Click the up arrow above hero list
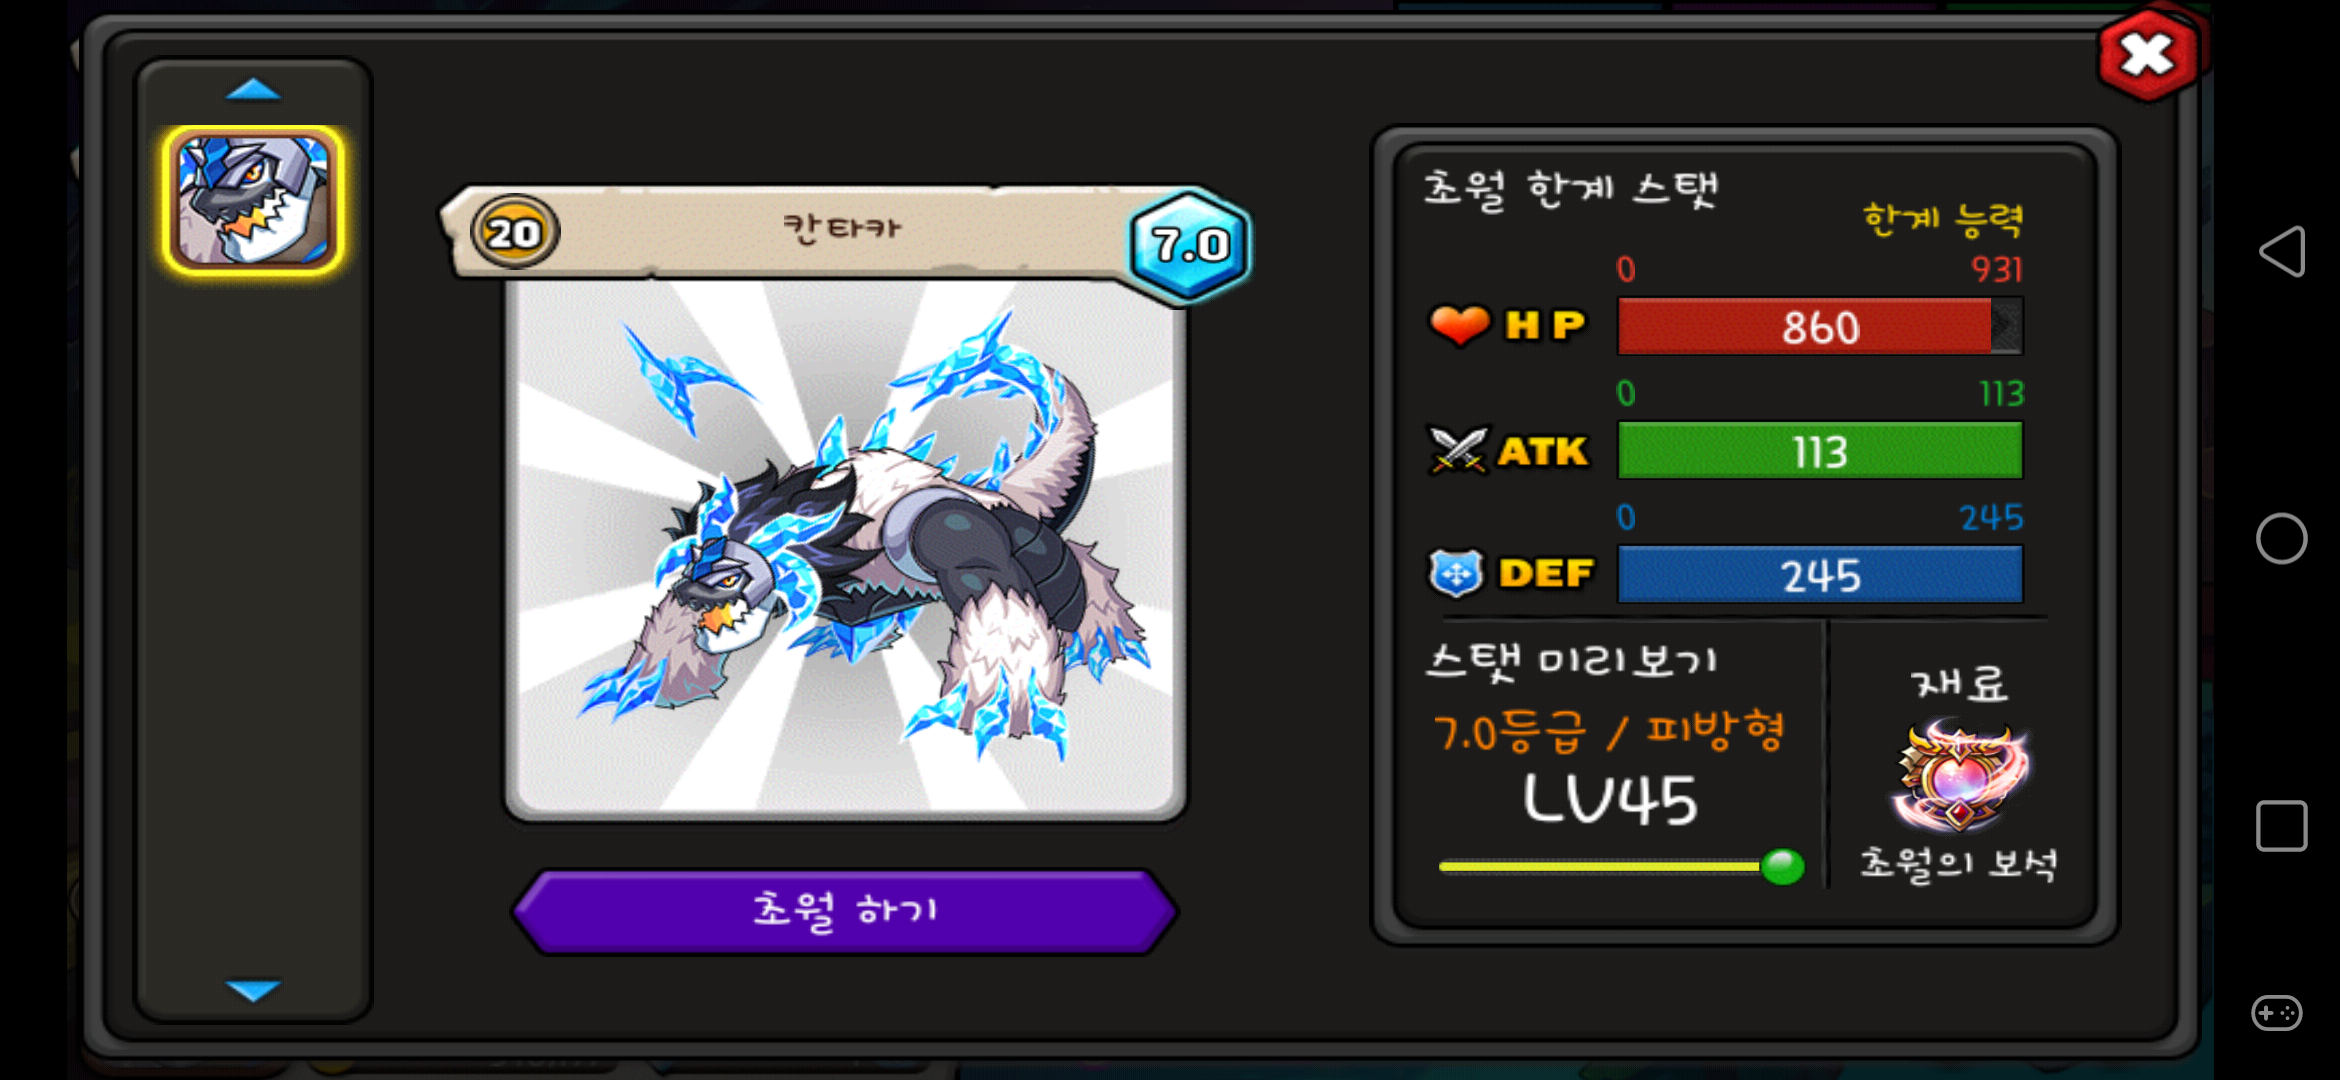The height and width of the screenshot is (1080, 2340). pos(253,90)
